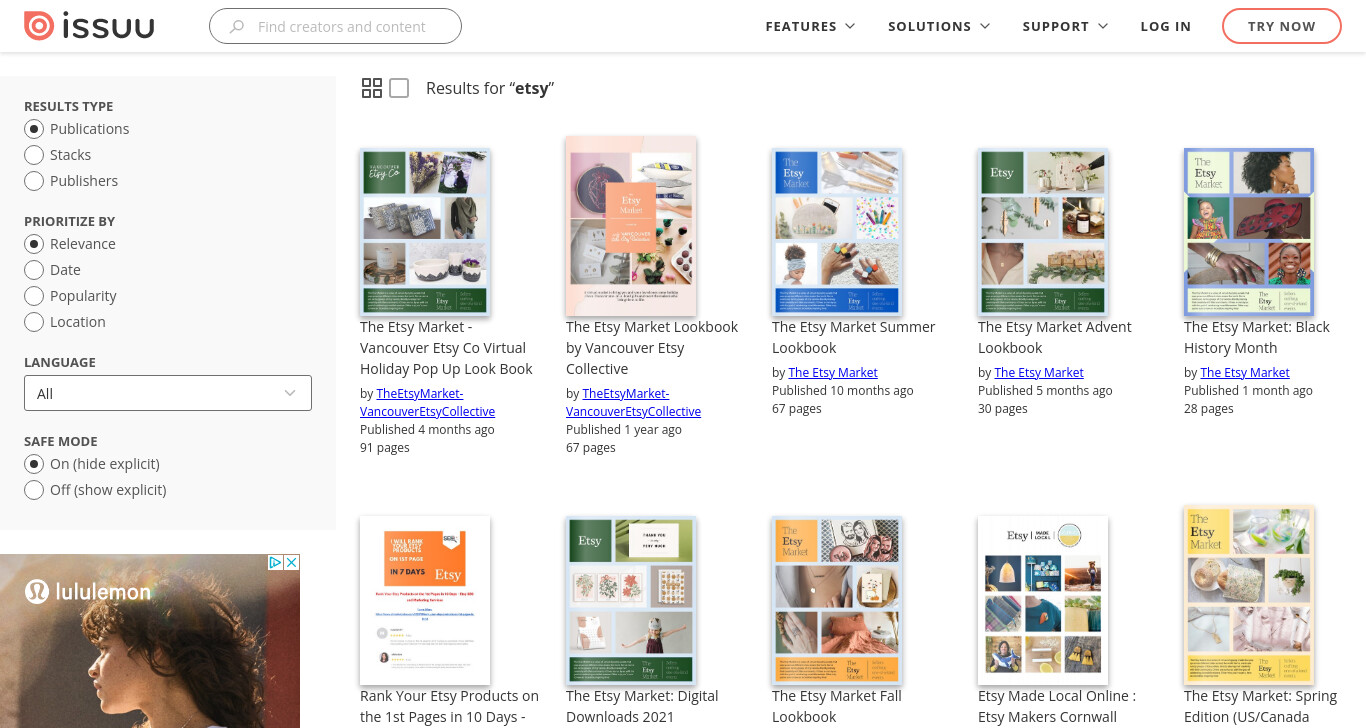The width and height of the screenshot is (1366, 728).
Task: Click title Vancouver Etsy Co Virtual Holiday Pop Up
Action: pos(446,348)
